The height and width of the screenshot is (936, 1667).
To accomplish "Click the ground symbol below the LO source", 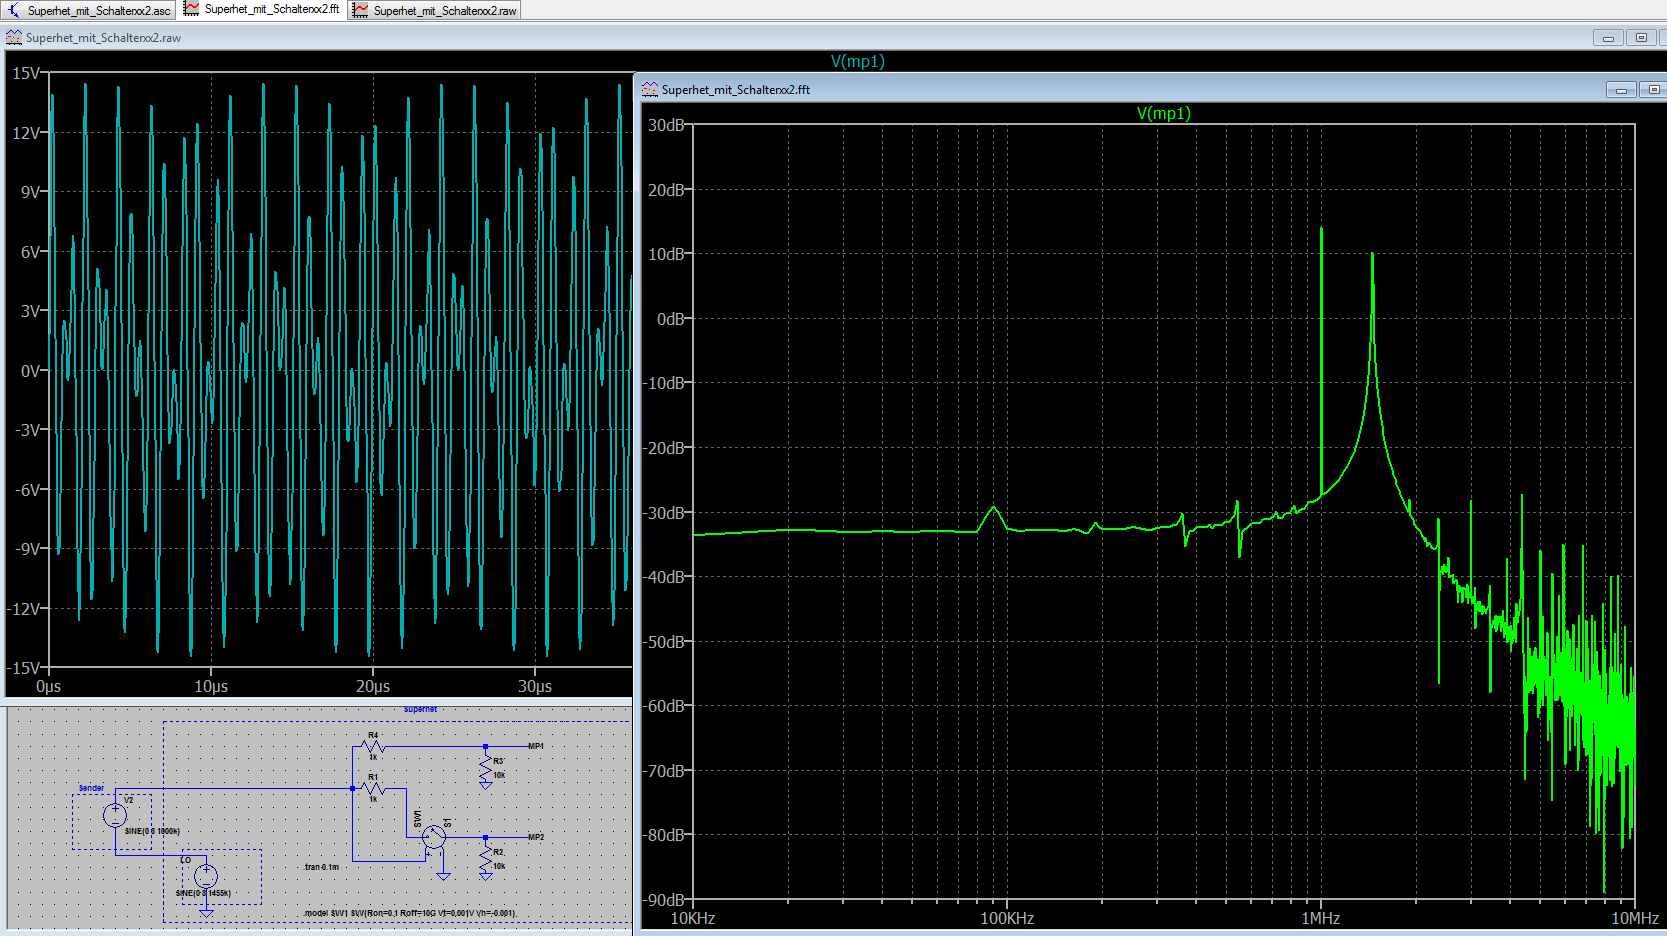I will (x=206, y=913).
